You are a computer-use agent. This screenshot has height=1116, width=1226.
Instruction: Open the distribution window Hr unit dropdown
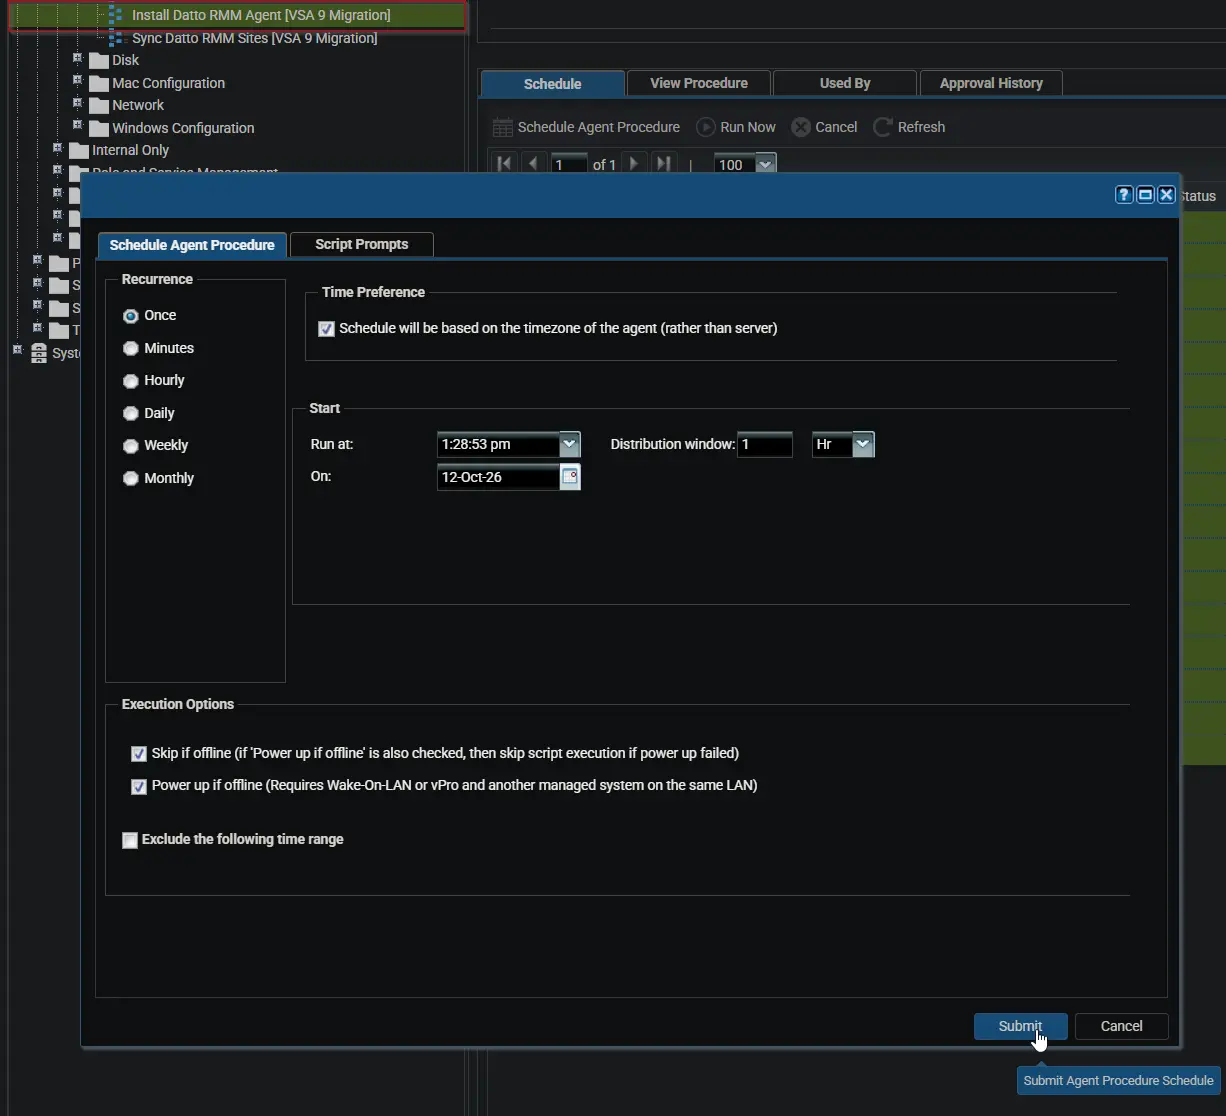point(863,444)
